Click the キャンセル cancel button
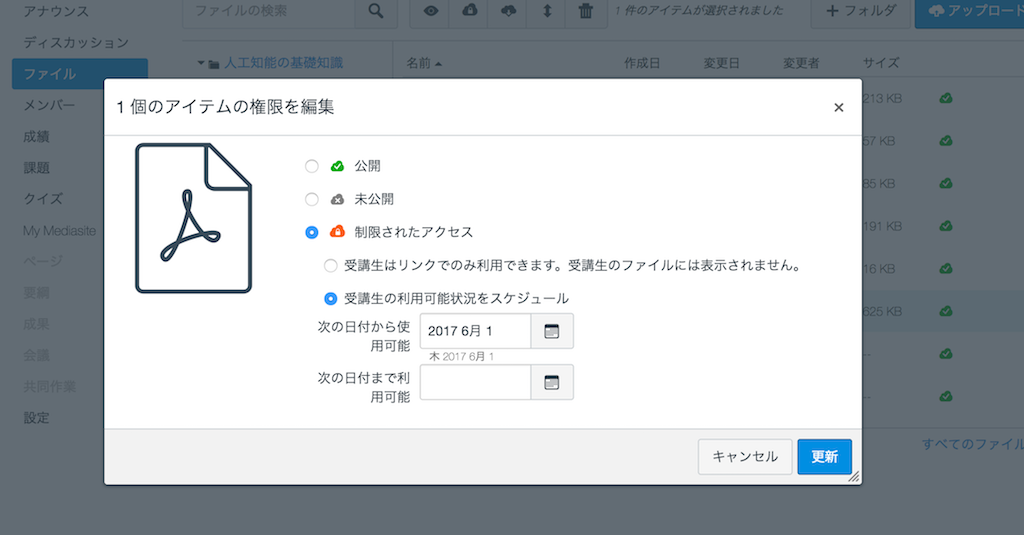This screenshot has height=535, width=1024. pyautogui.click(x=744, y=457)
